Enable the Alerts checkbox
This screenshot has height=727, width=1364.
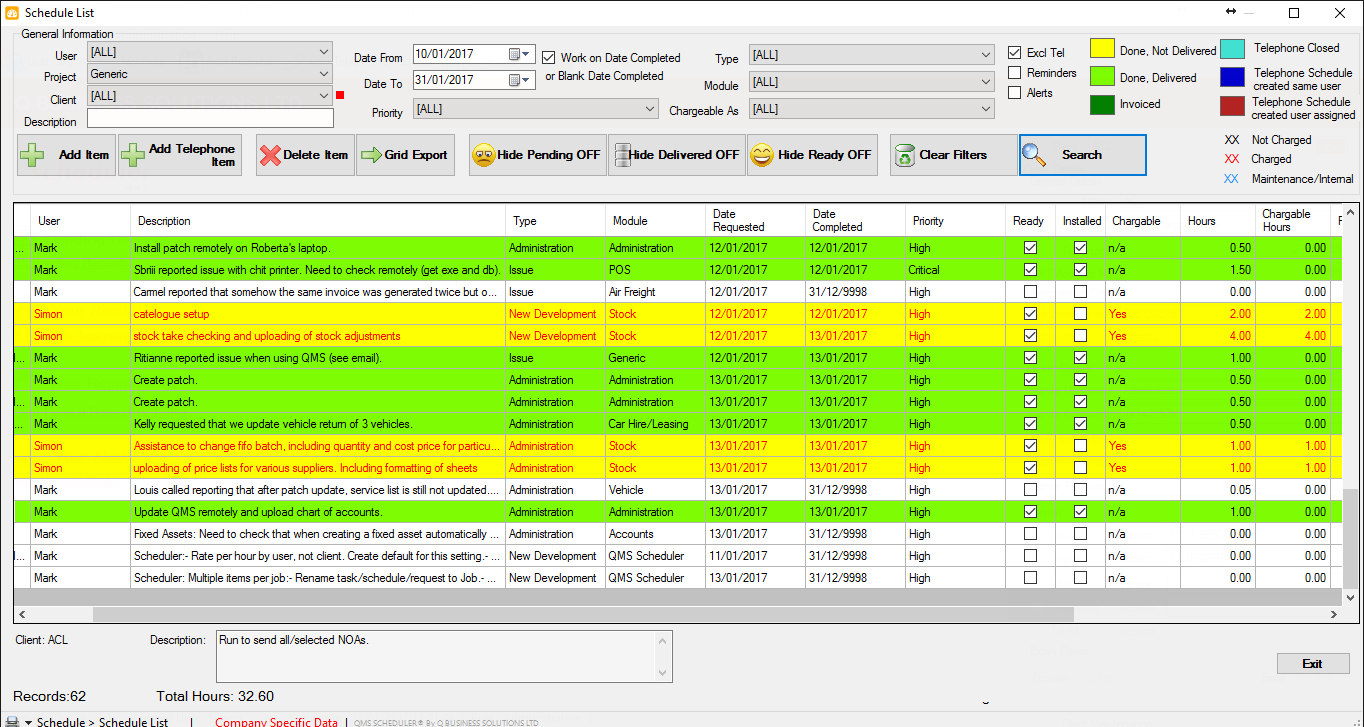tap(1014, 93)
